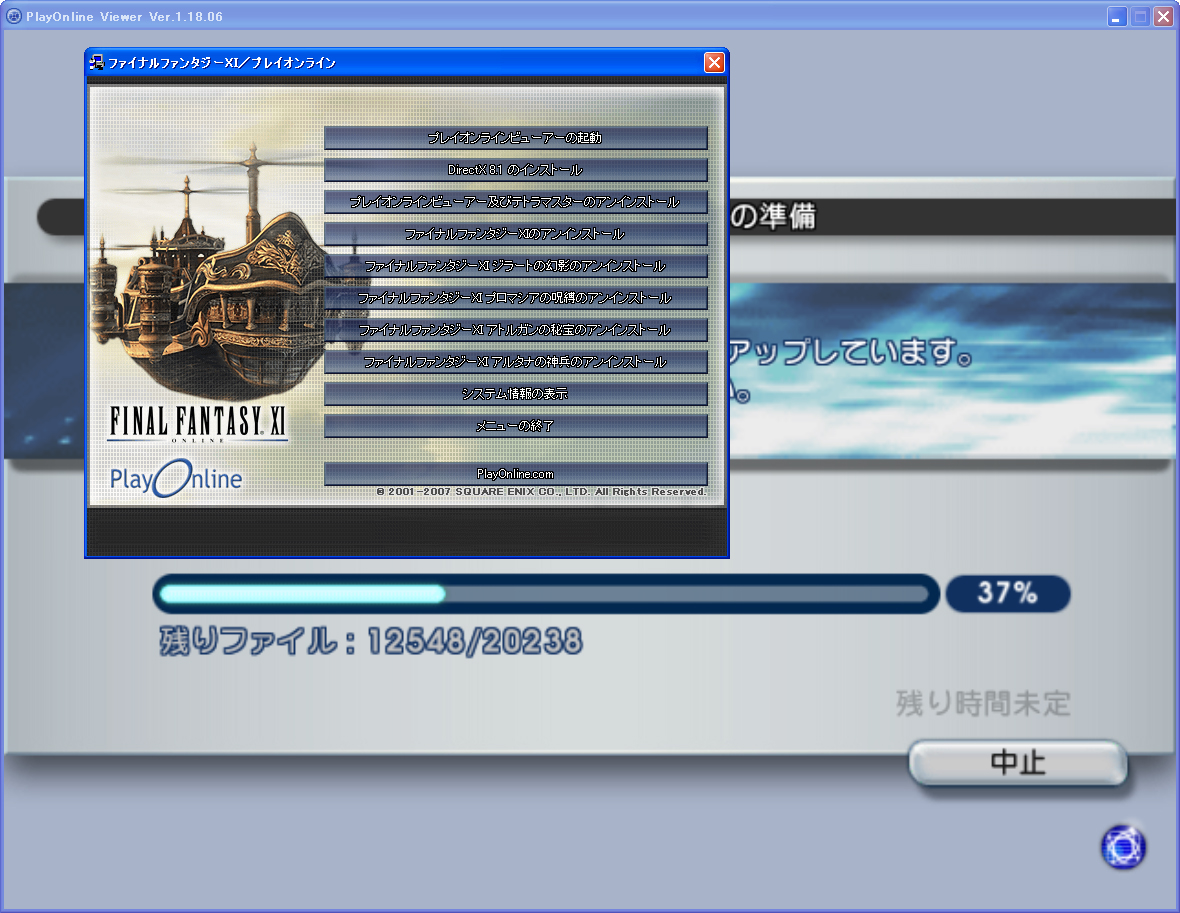Launch PlayOnline Viewer (プレイオンラインビューアーの起動)
The image size is (1180, 913).
click(515, 138)
